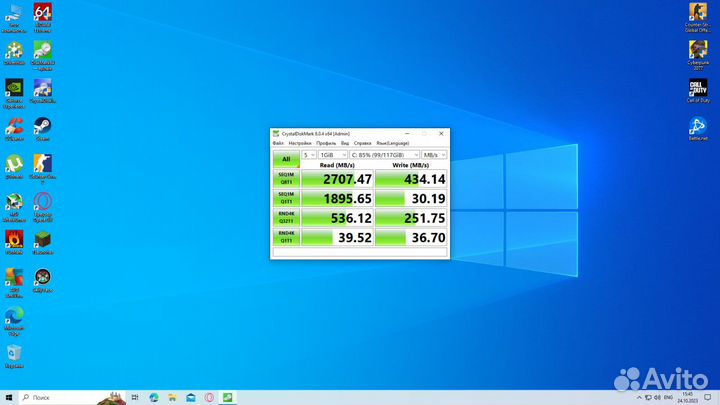The width and height of the screenshot is (720, 405).
Task: Run the RND4K Q32T1 test
Action: pyautogui.click(x=286, y=218)
